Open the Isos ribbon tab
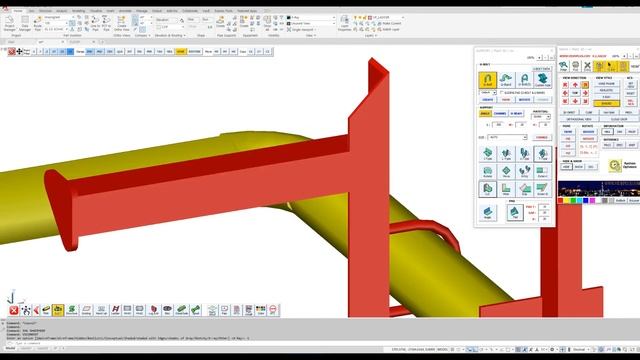640x360 pixels. (32, 11)
